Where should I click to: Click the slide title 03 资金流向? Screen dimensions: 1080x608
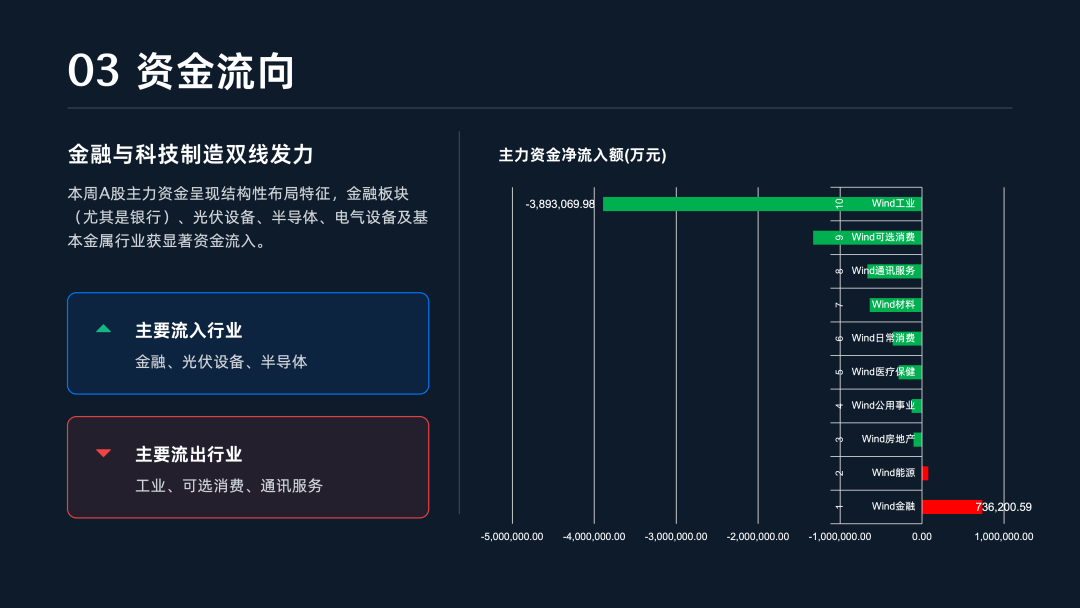[x=181, y=72]
